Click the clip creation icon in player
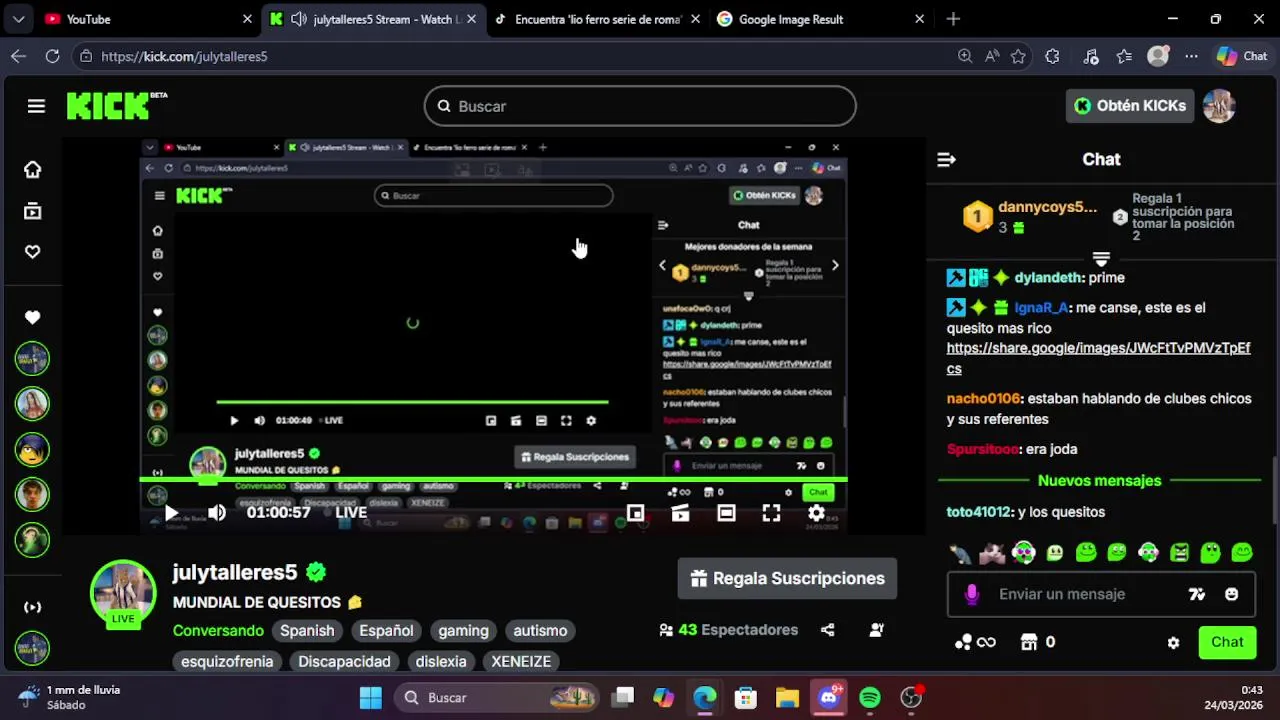The height and width of the screenshot is (720, 1280). coord(680,513)
